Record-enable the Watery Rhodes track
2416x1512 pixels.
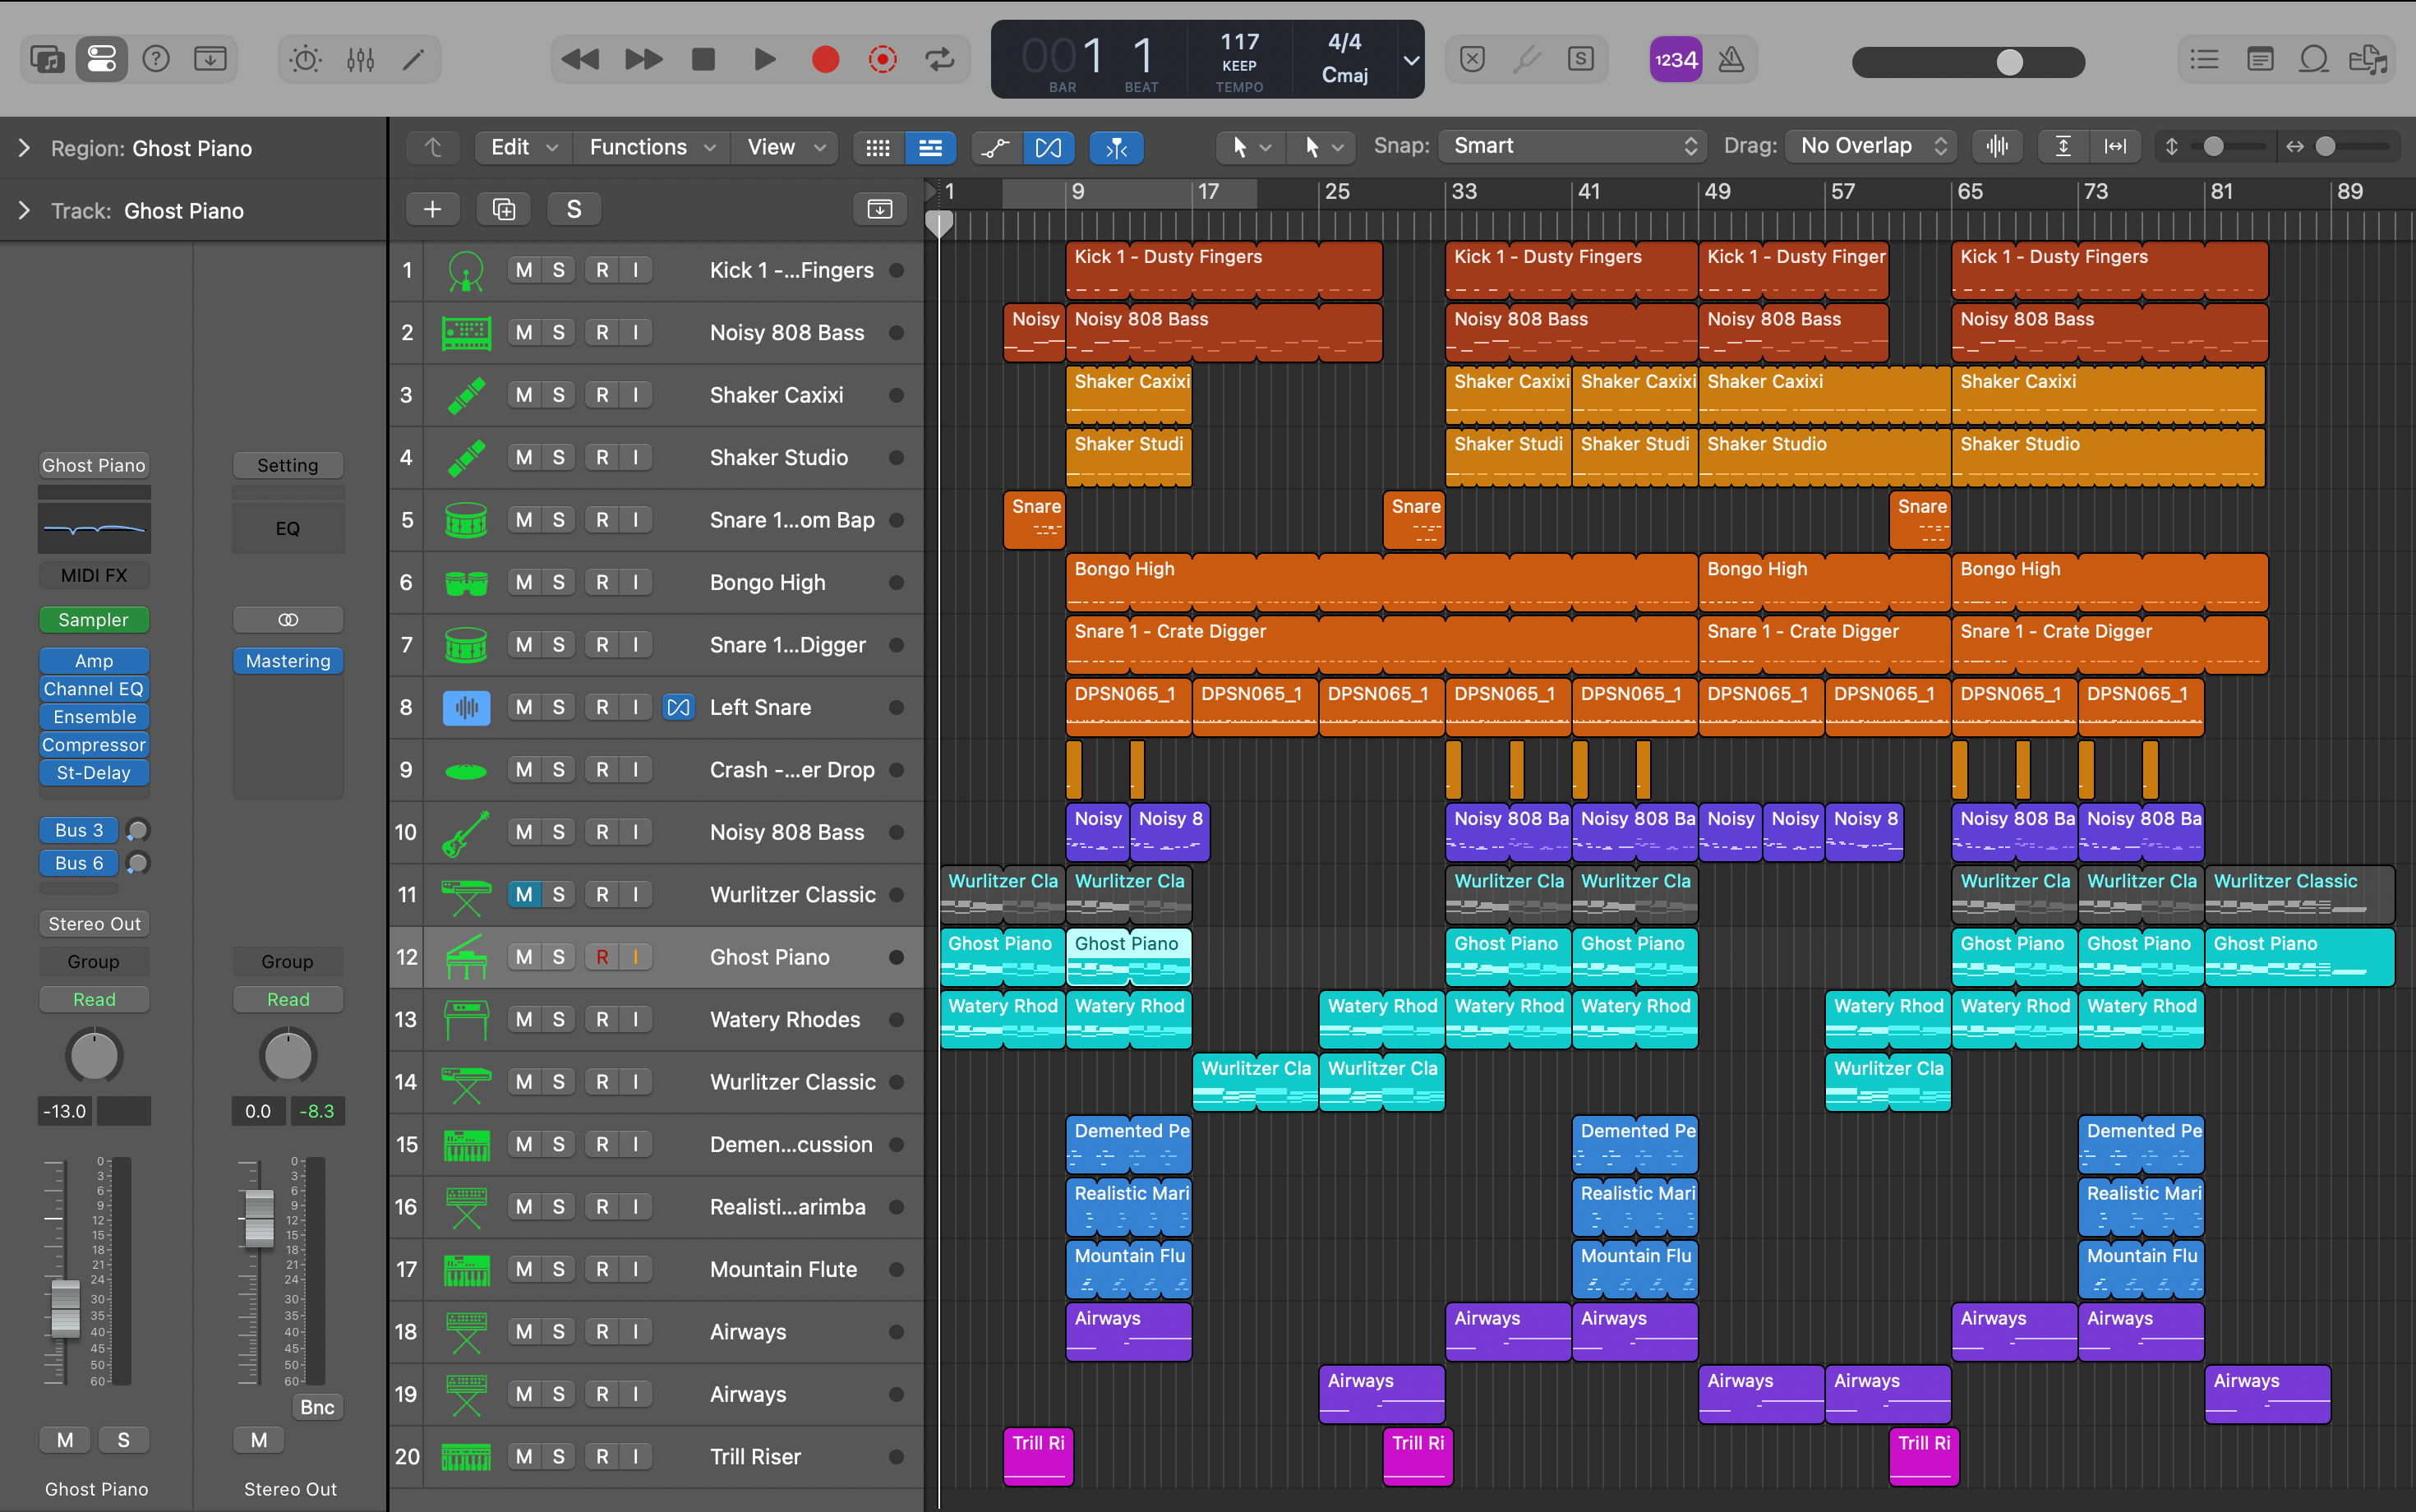pos(602,1019)
